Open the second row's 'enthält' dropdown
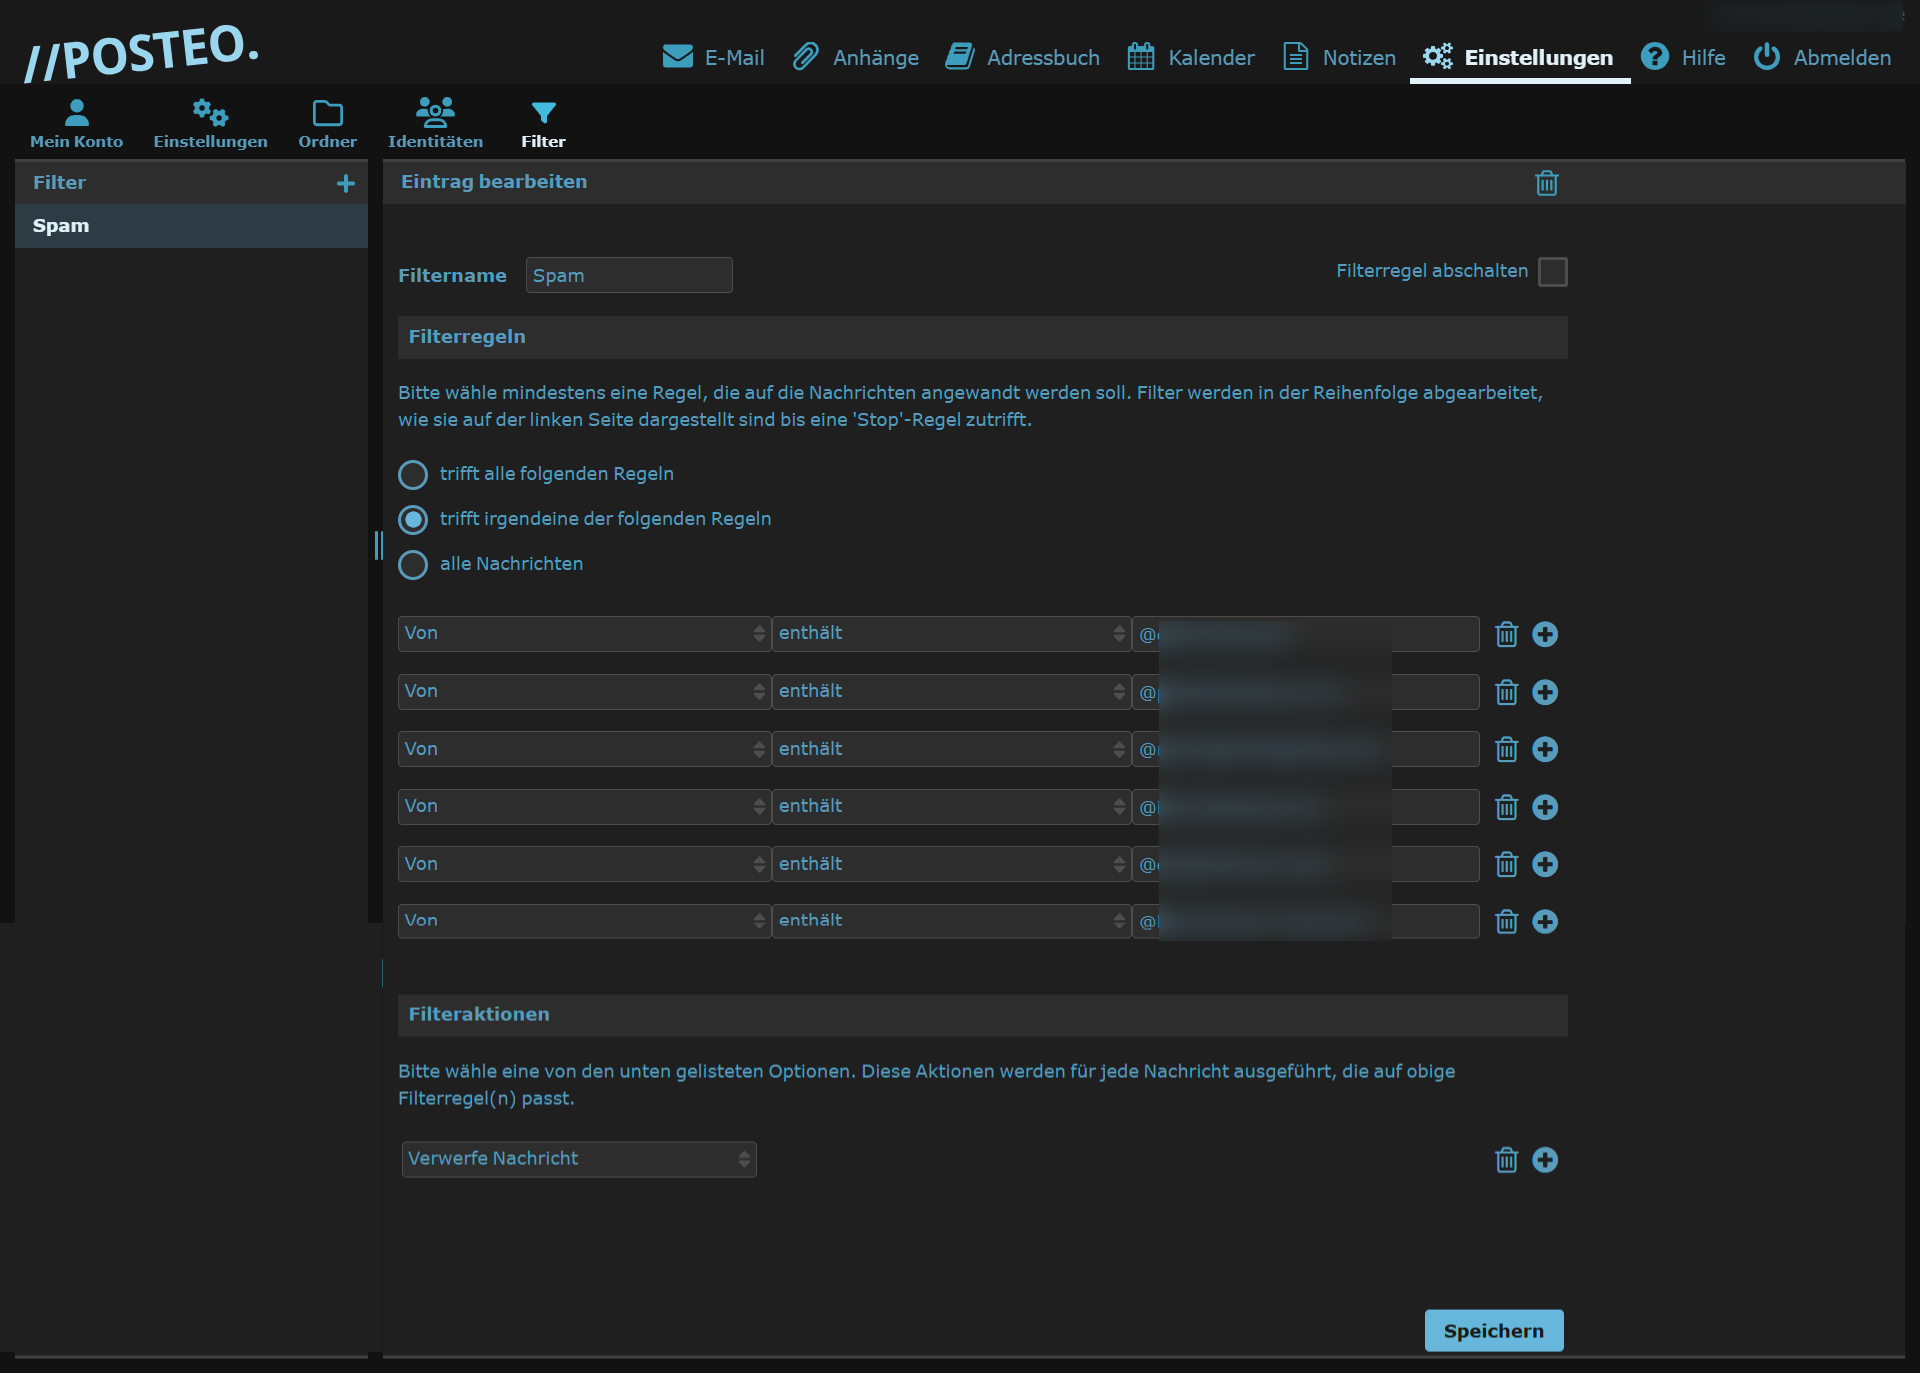Screen dimensions: 1920x1374 click(950, 692)
